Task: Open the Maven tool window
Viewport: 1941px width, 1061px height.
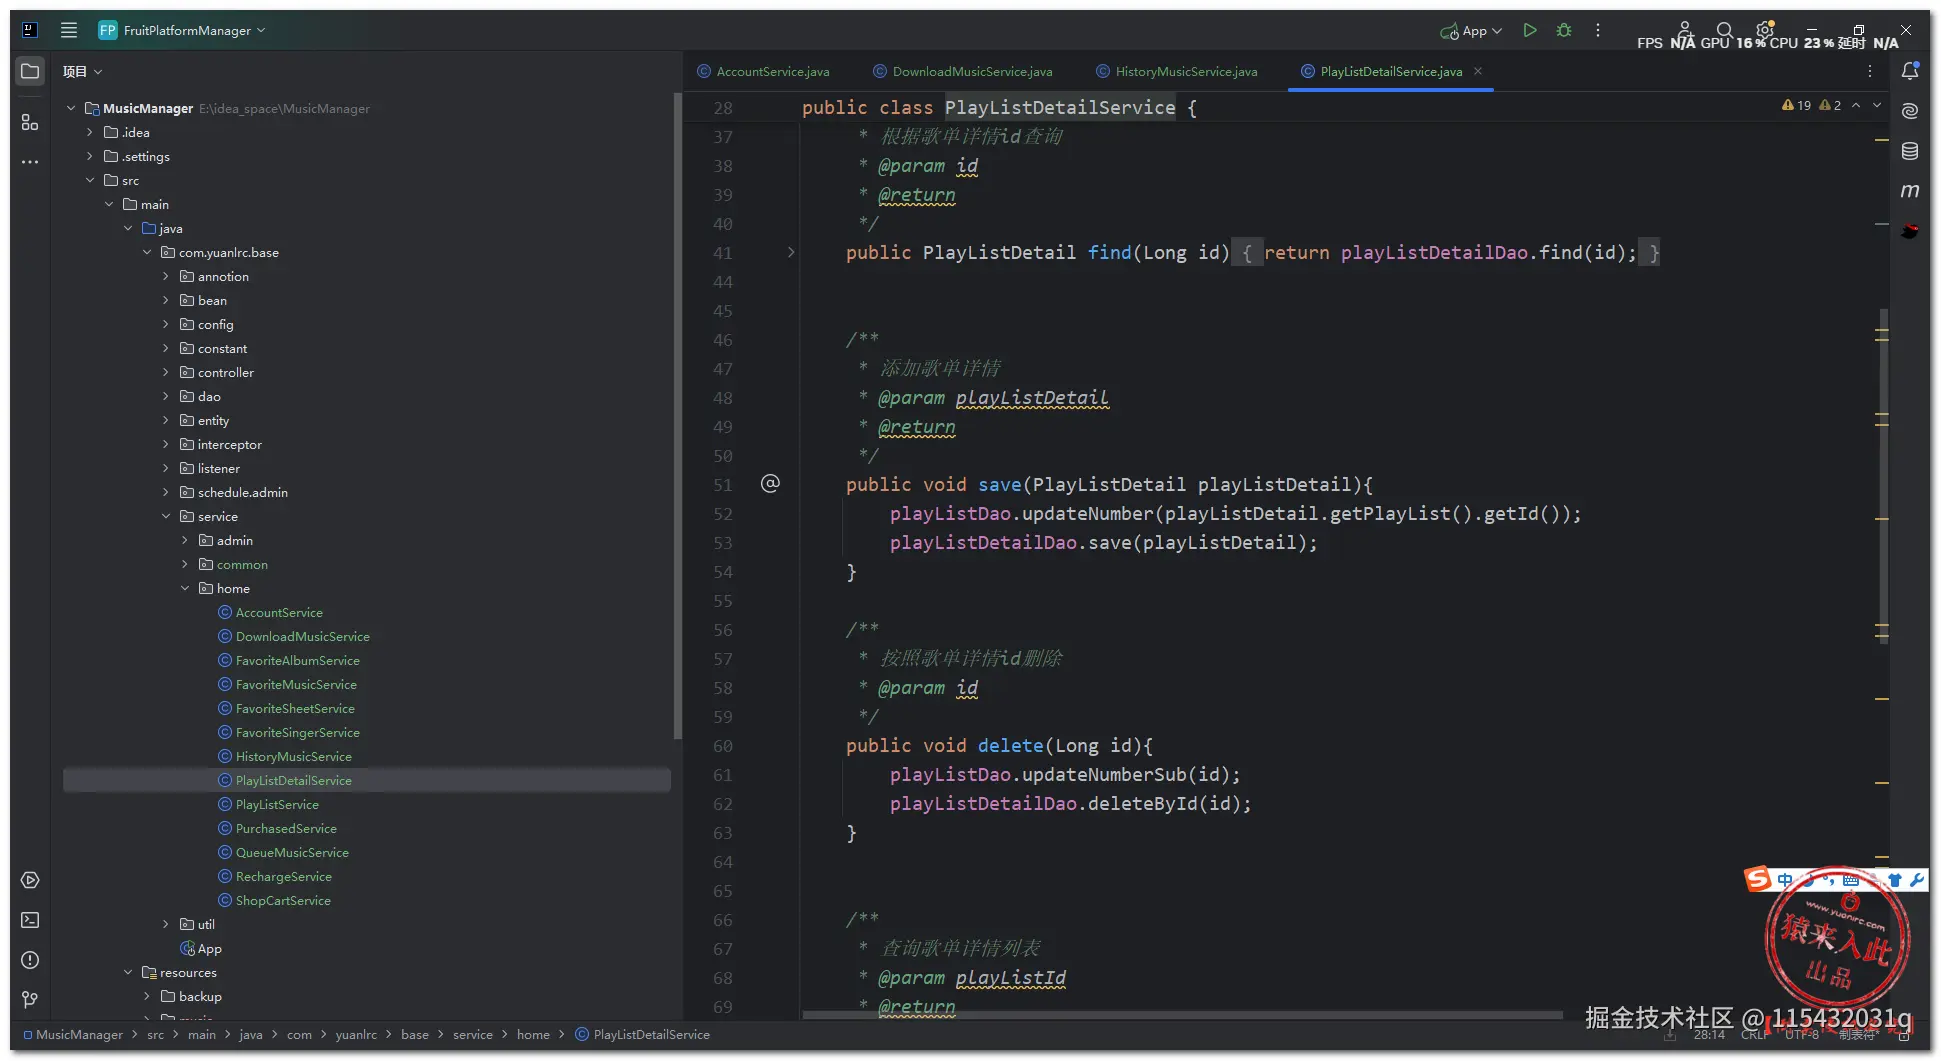Action: [1910, 191]
